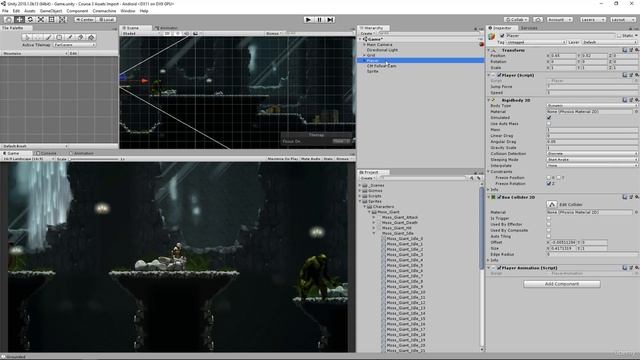The width and height of the screenshot is (640, 360).
Task: Collapse the Sprites folder in Project
Action: pyautogui.click(x=360, y=201)
